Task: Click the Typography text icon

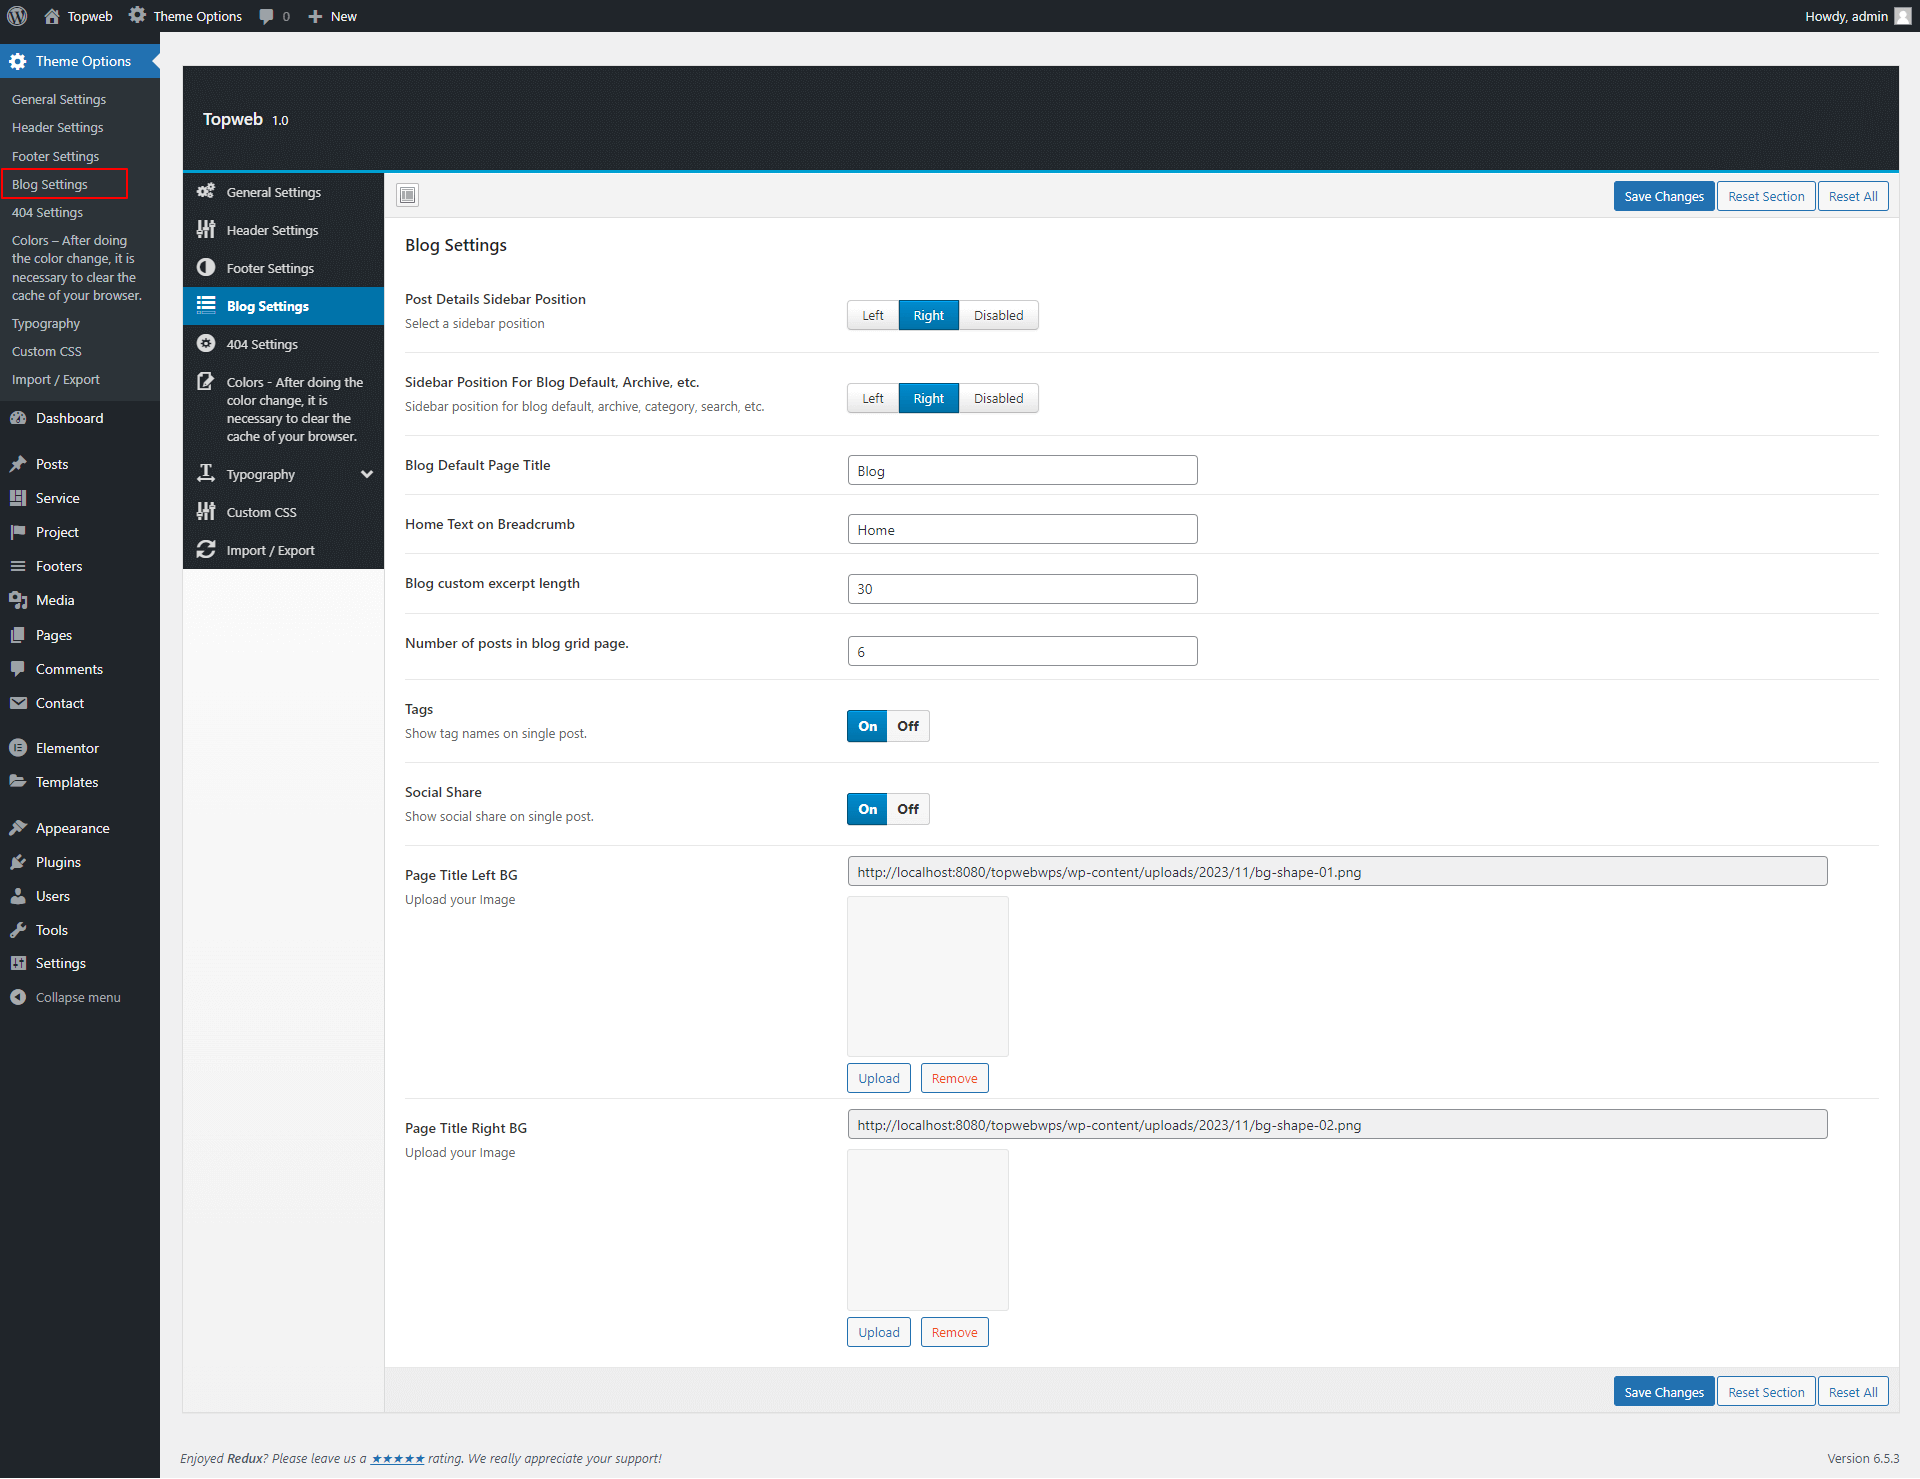Action: 206,473
